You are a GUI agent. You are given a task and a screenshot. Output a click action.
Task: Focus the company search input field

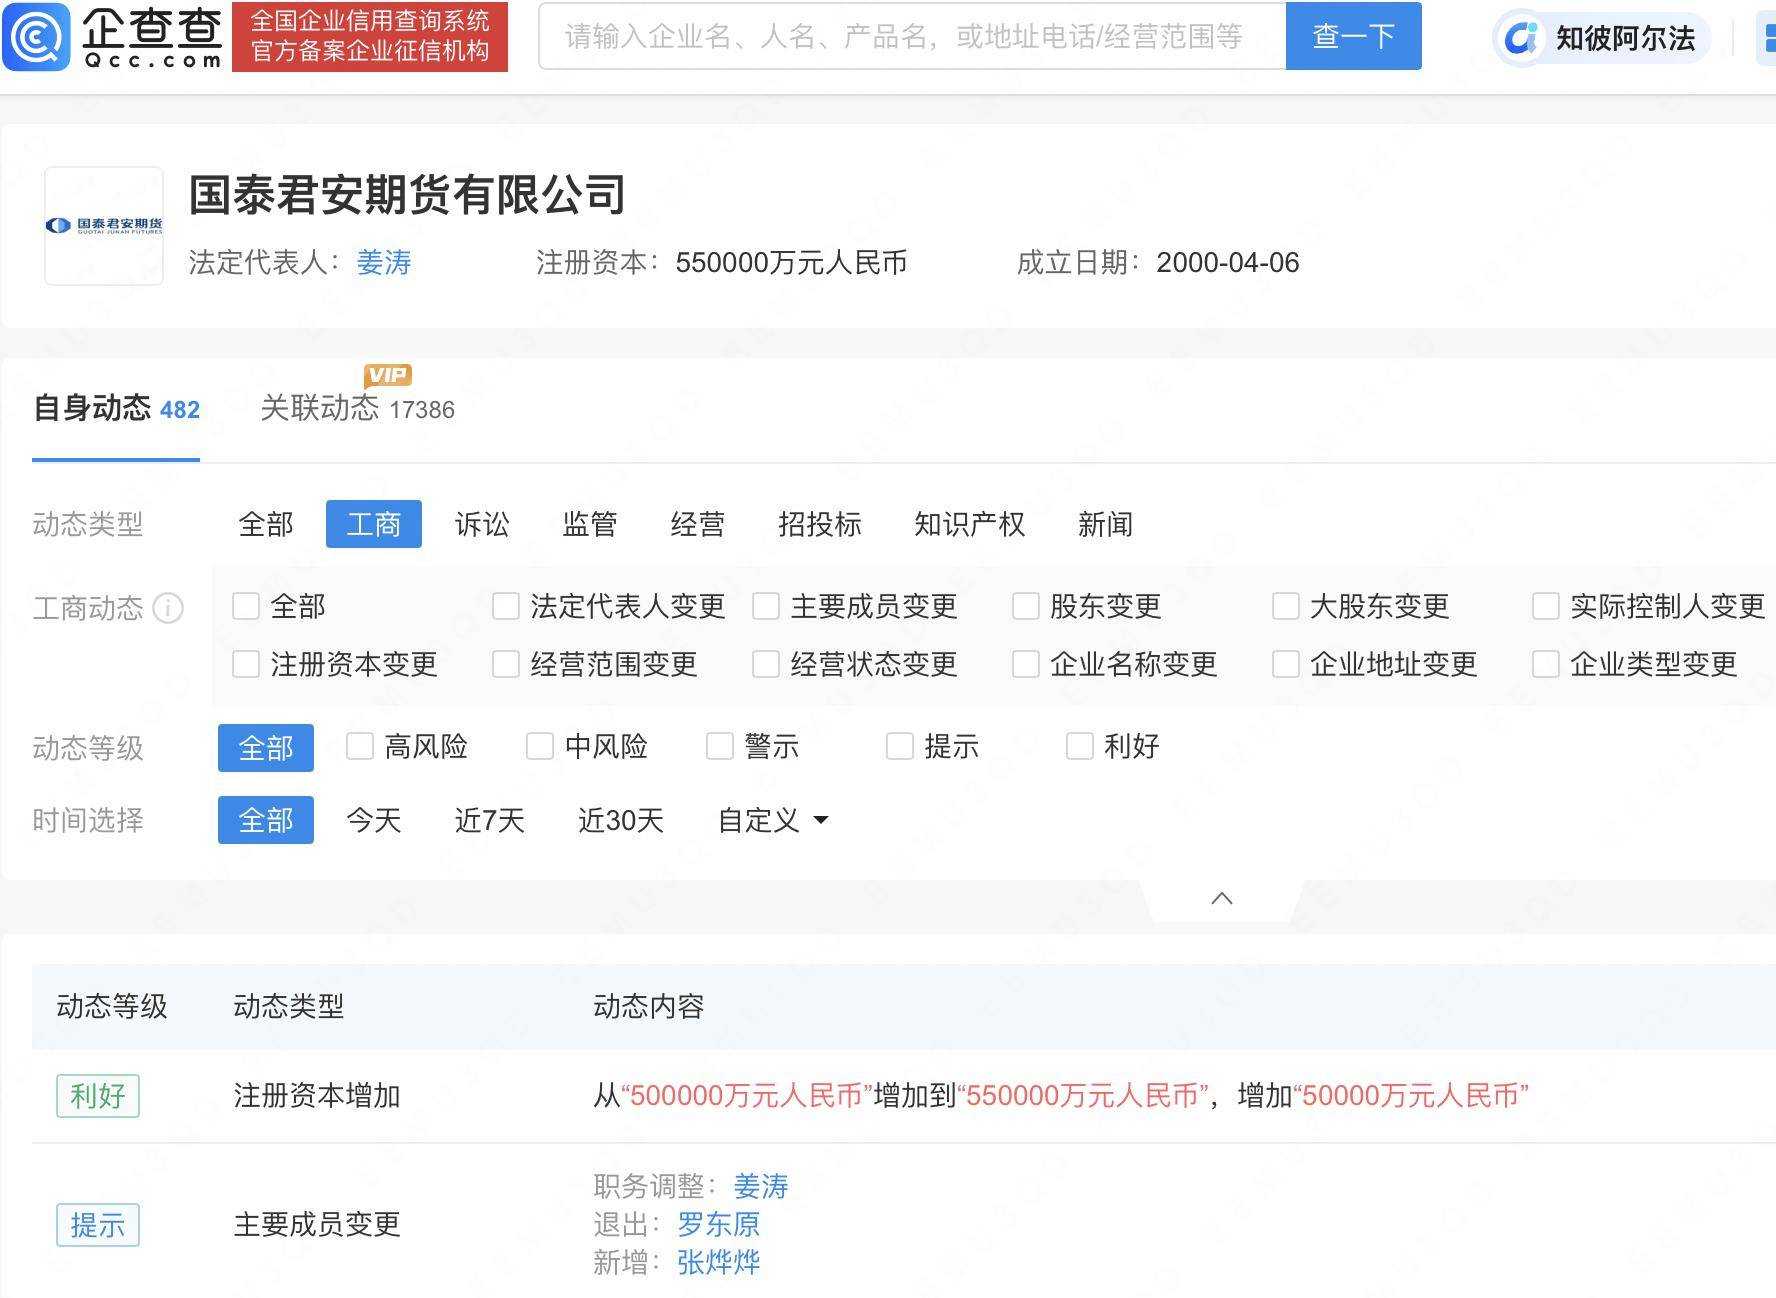pos(912,36)
